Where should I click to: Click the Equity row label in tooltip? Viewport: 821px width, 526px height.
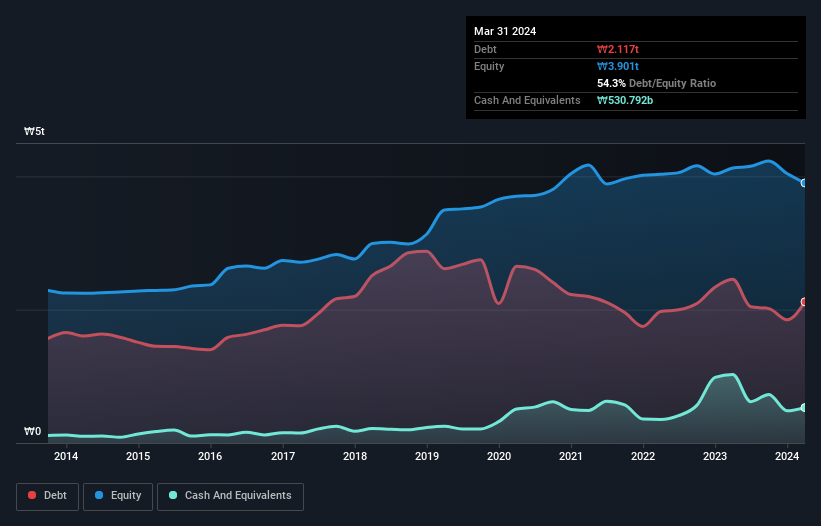click(x=489, y=66)
